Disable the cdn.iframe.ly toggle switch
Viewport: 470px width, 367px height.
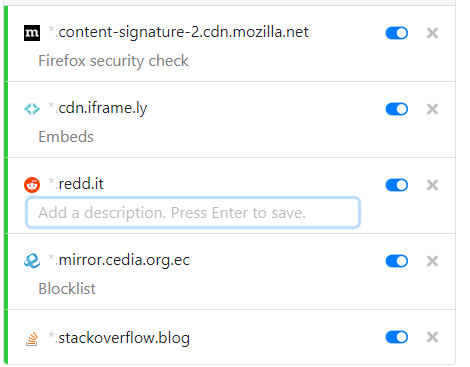[x=397, y=109]
